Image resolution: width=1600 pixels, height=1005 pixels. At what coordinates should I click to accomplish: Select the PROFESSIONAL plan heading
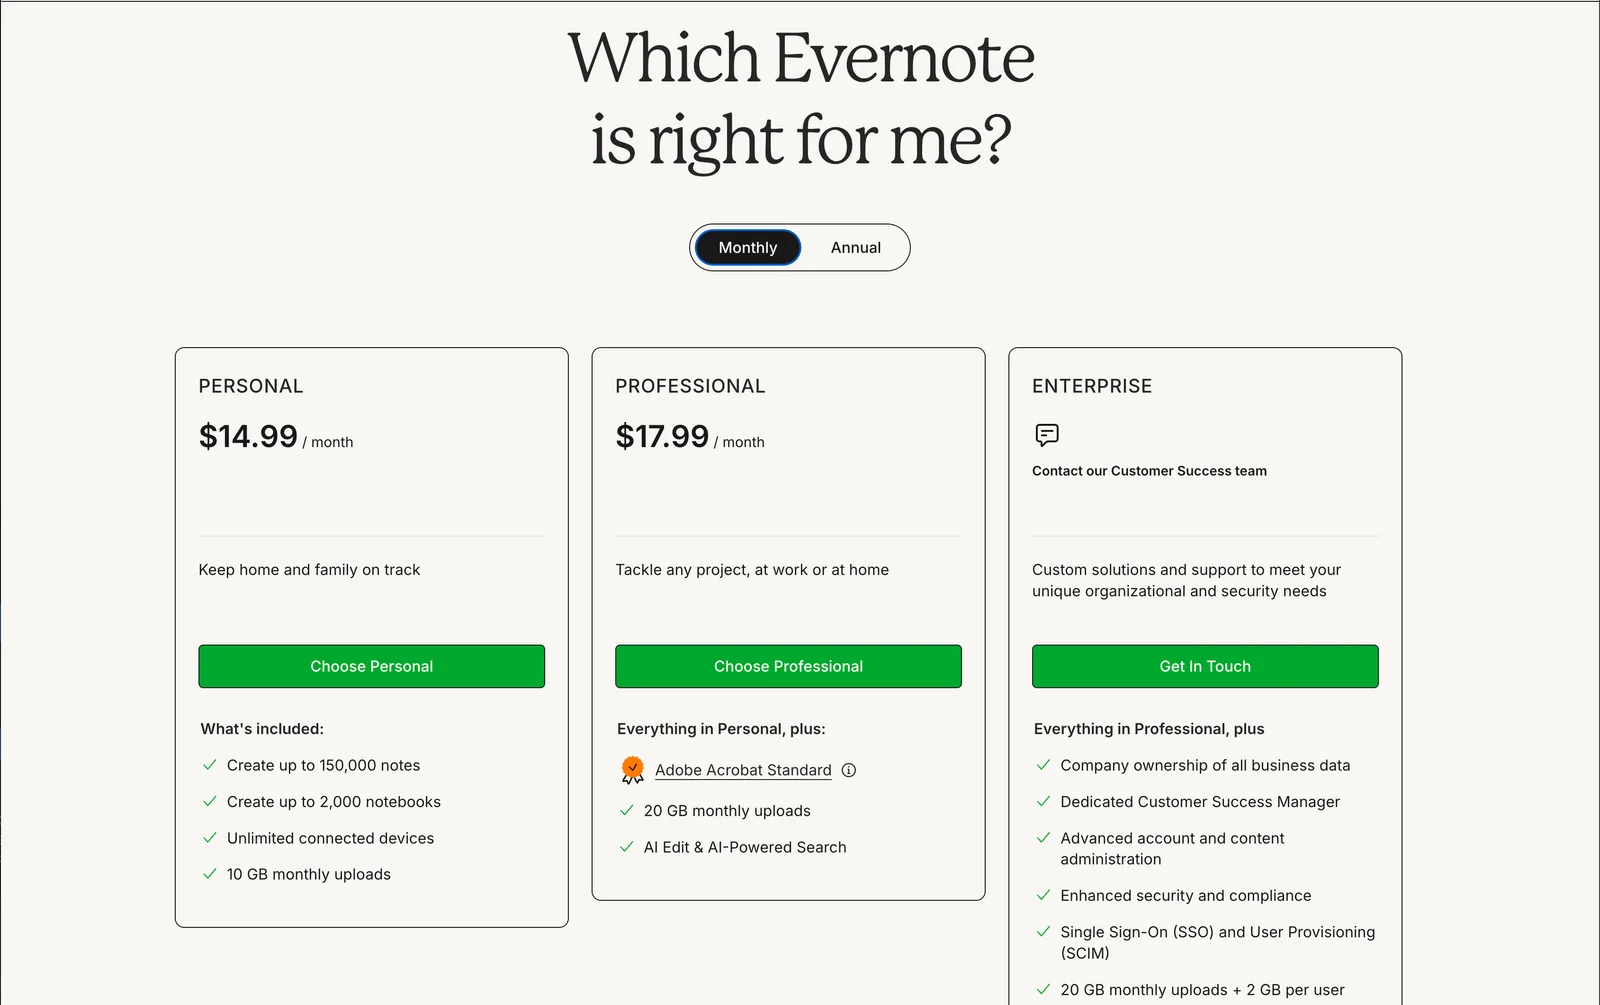click(x=690, y=385)
